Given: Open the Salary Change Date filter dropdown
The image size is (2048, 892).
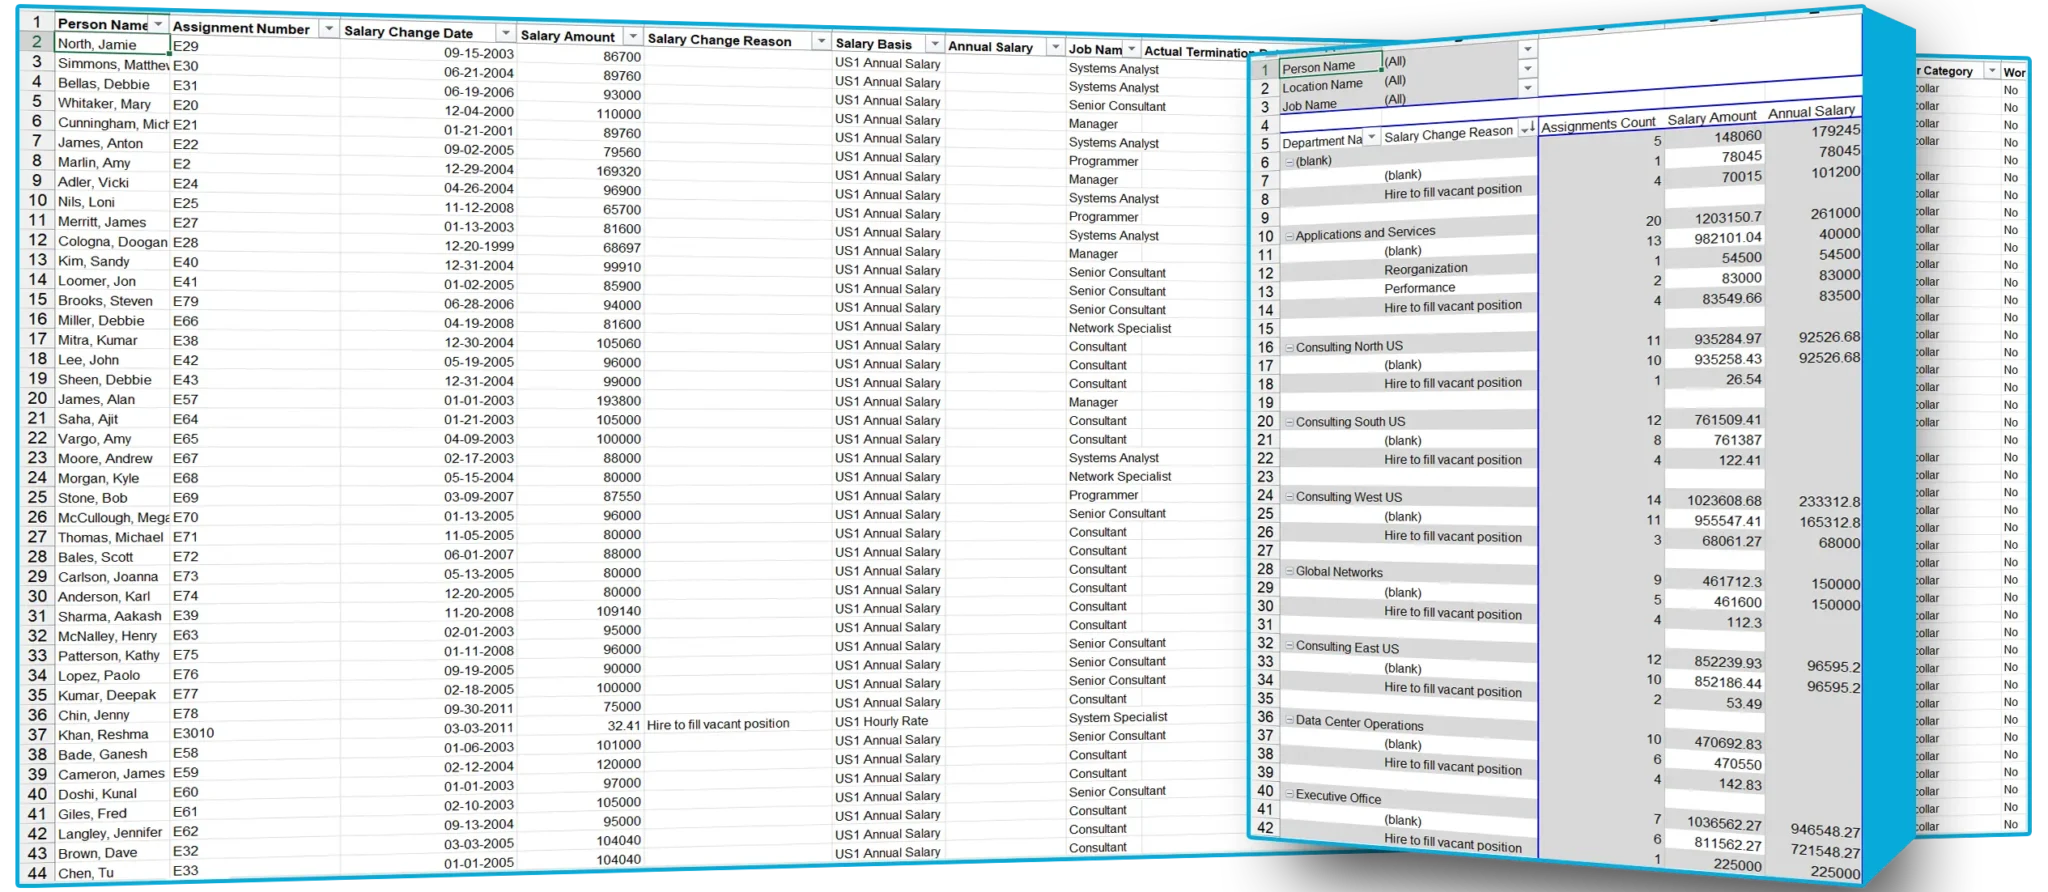Looking at the screenshot, I should click(505, 33).
